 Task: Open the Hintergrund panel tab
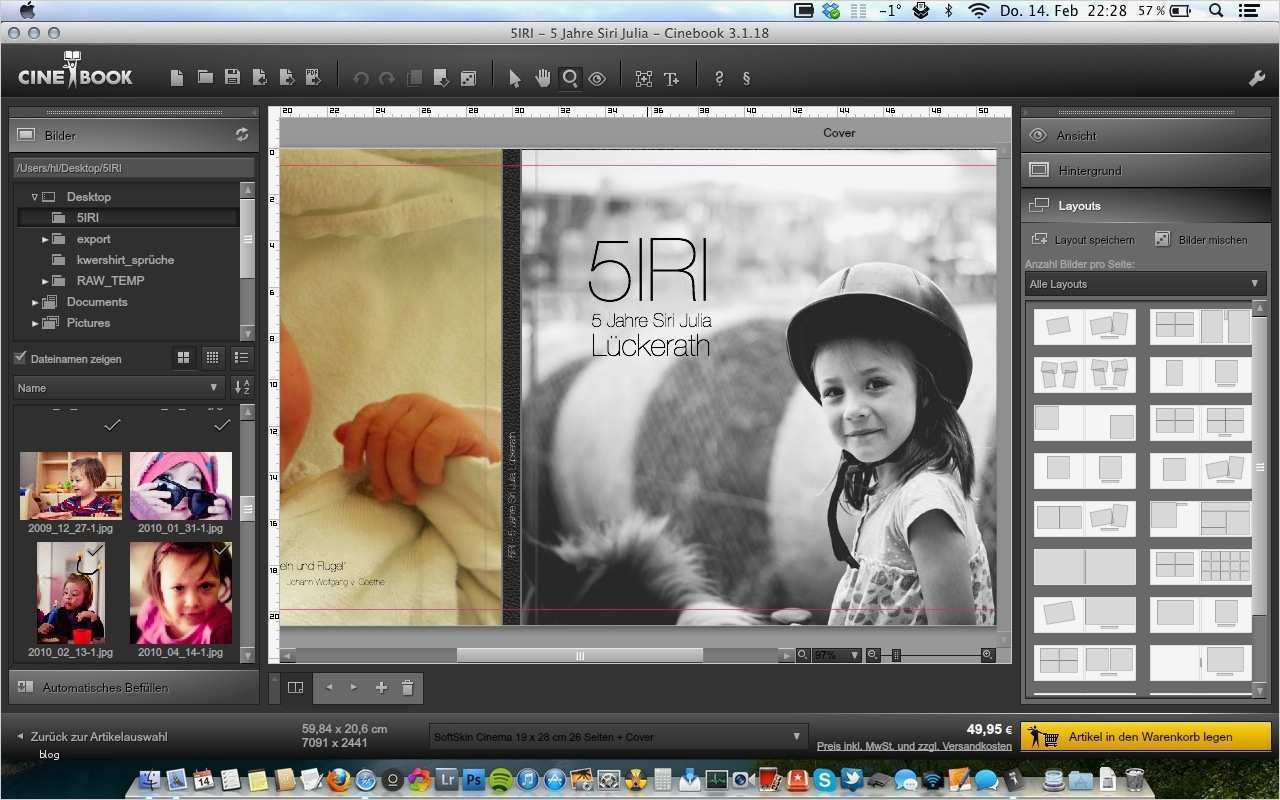pyautogui.click(x=1145, y=171)
